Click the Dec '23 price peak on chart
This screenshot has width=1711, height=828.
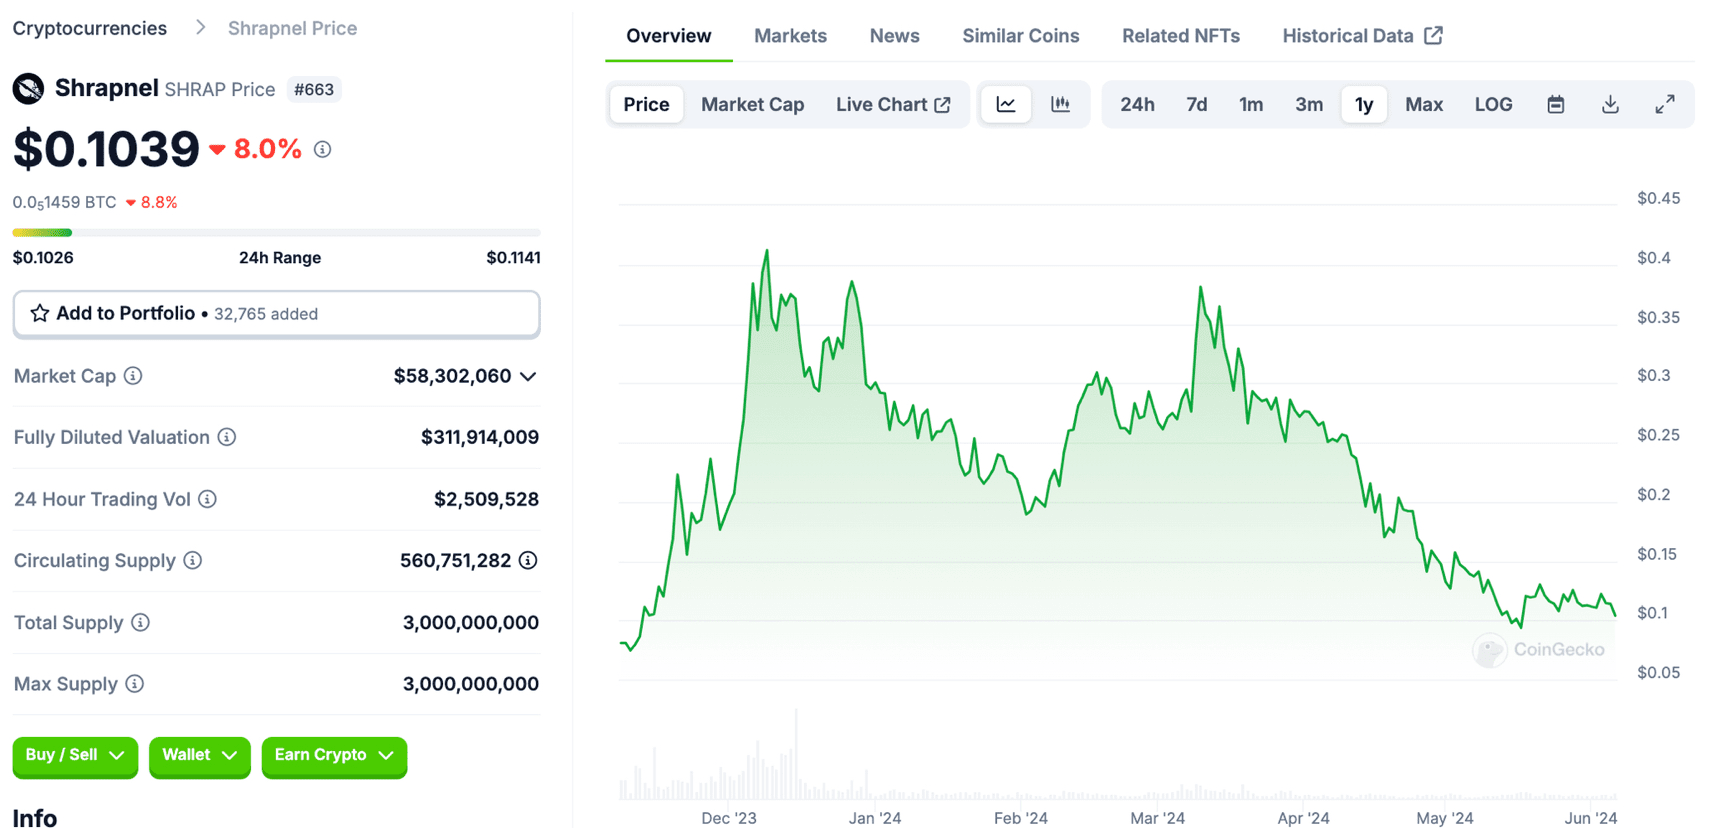[x=767, y=251]
